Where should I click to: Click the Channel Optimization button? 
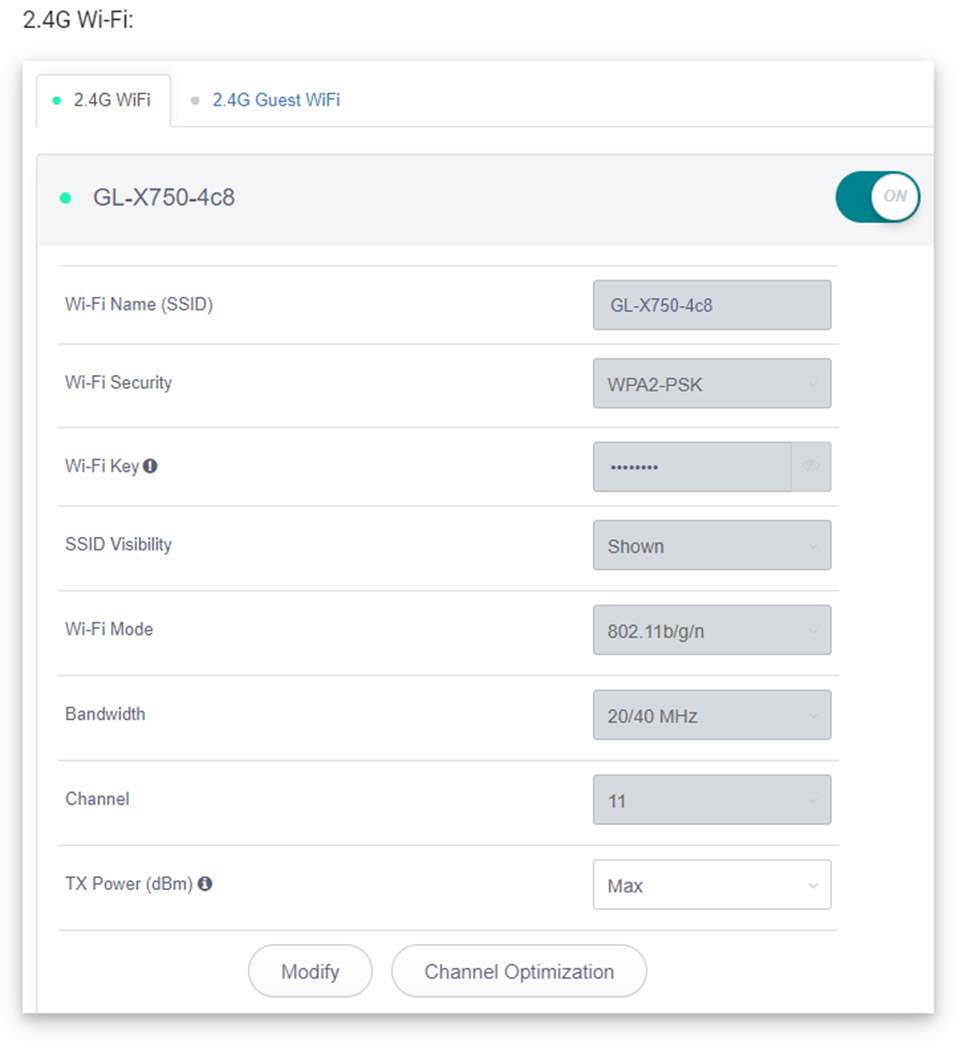pos(519,971)
